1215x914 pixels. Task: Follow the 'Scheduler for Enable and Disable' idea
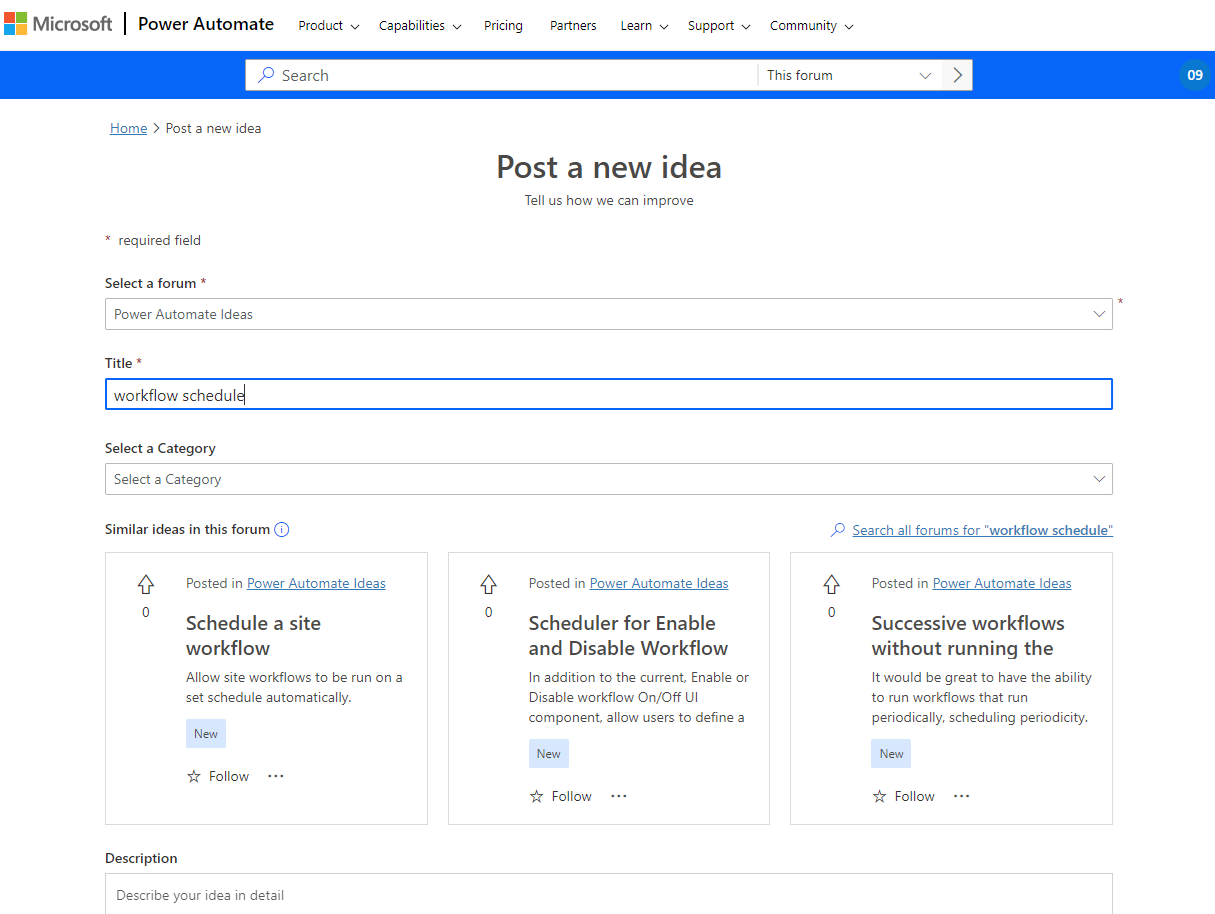561,796
